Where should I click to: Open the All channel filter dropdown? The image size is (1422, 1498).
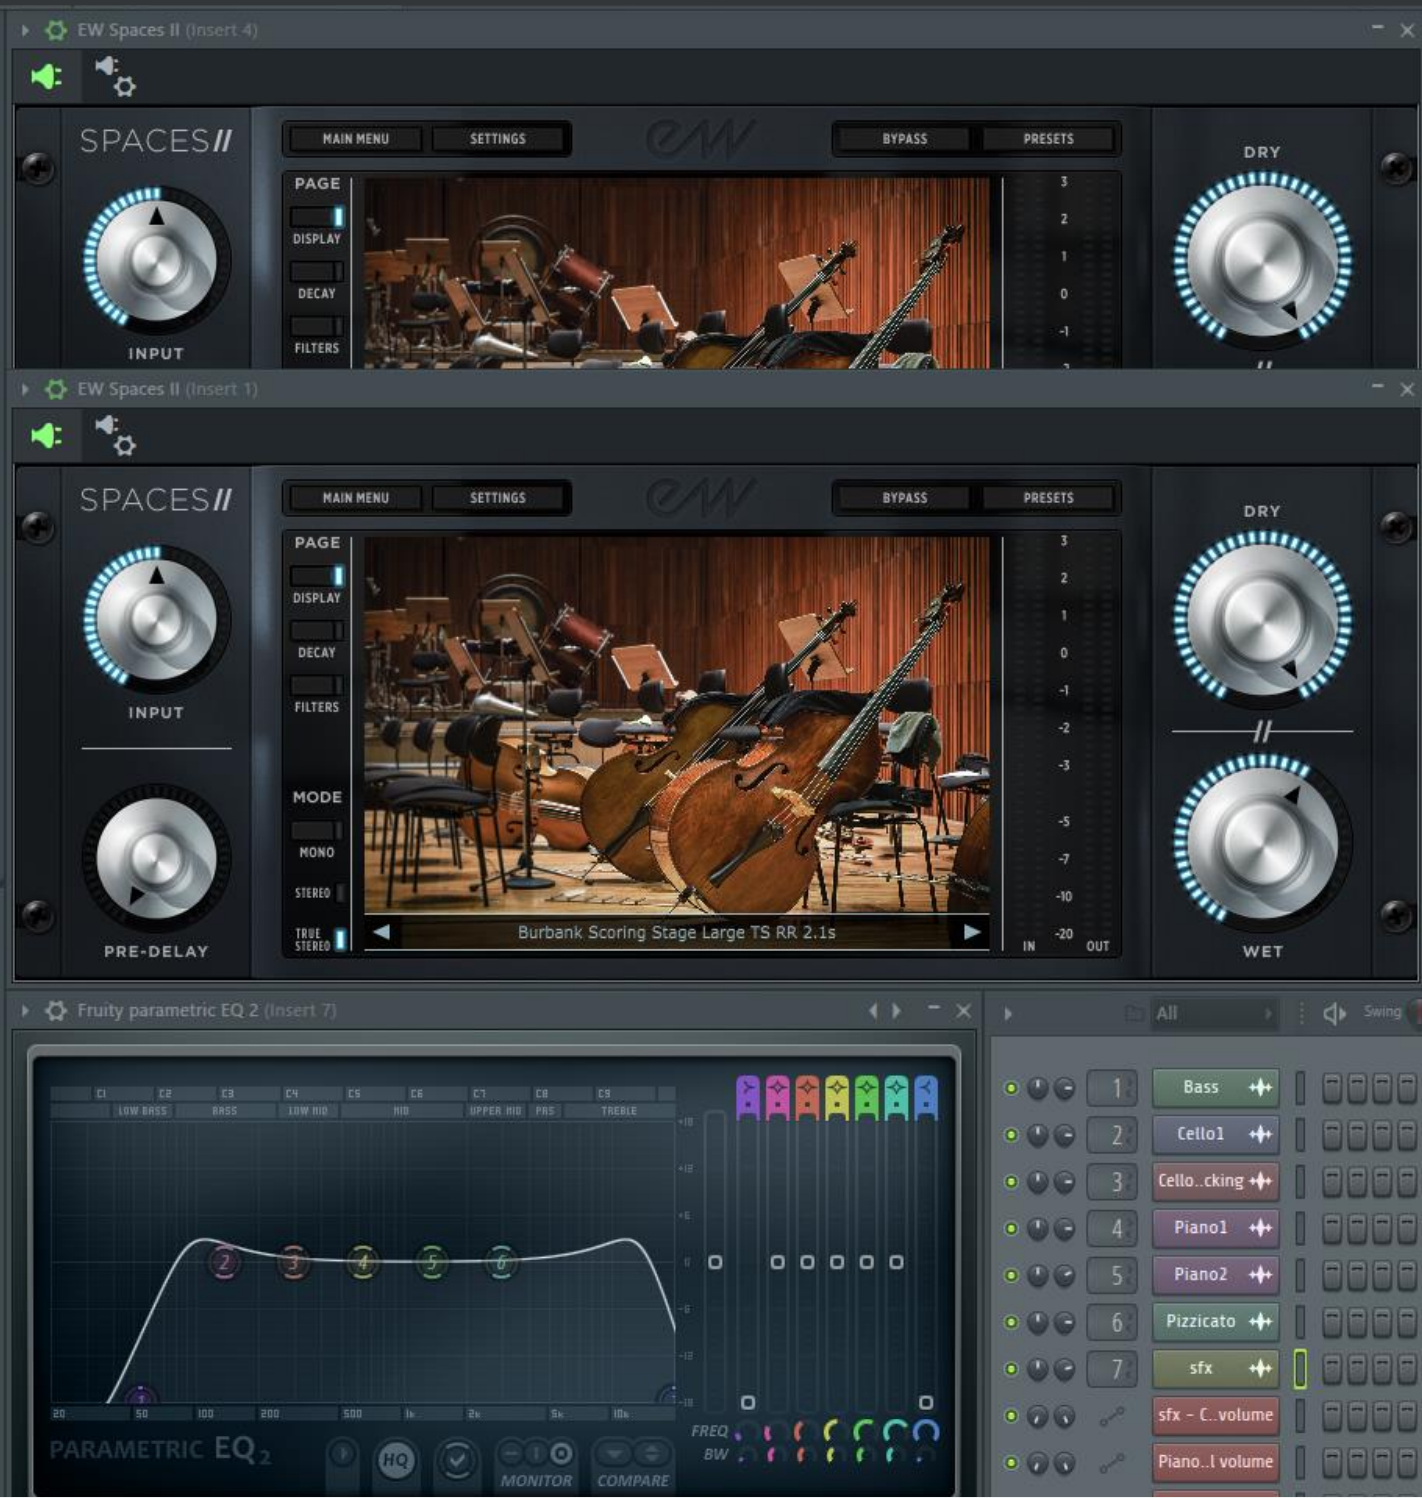[x=1213, y=1013]
